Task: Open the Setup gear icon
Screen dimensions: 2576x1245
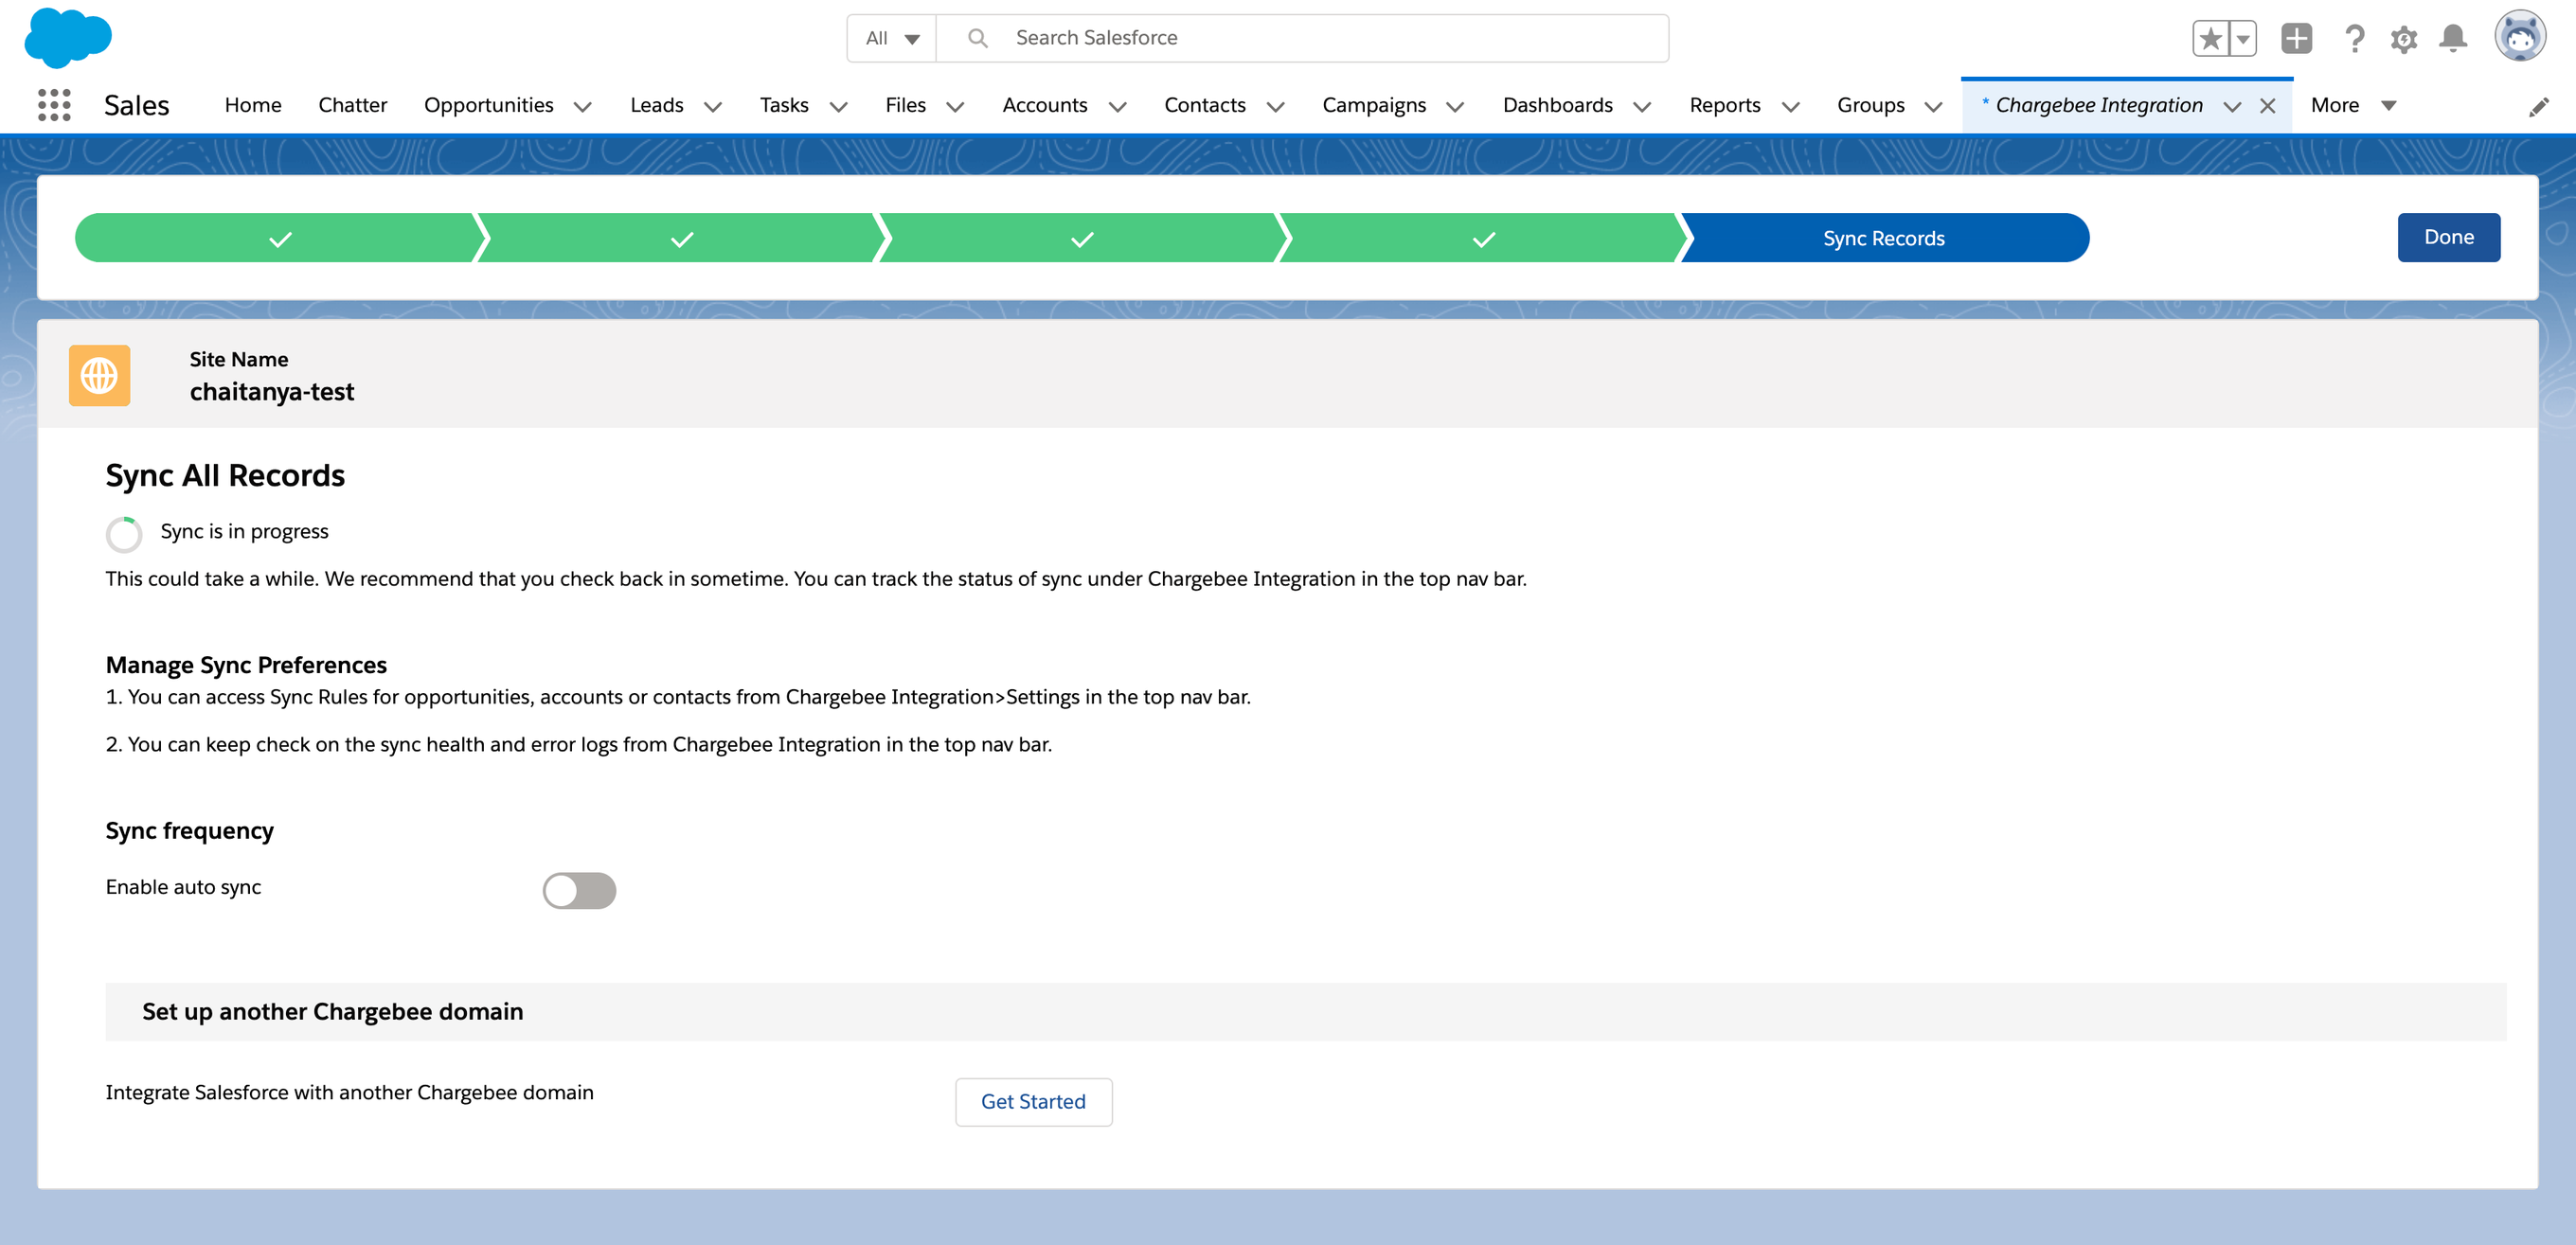Action: pyautogui.click(x=2404, y=39)
